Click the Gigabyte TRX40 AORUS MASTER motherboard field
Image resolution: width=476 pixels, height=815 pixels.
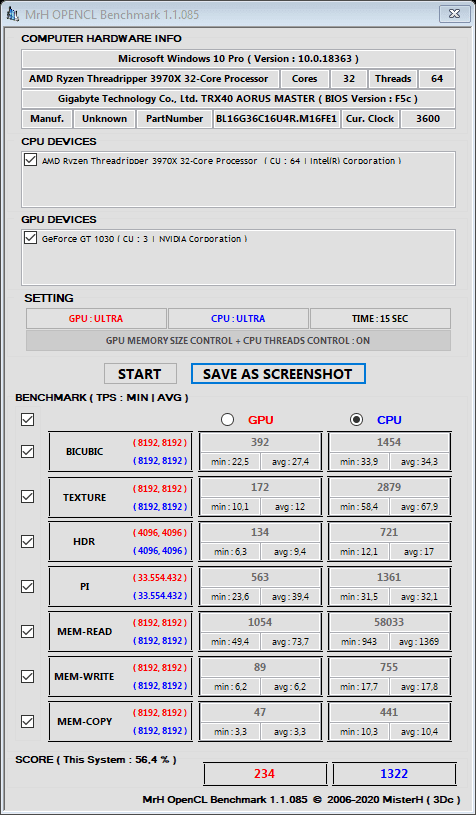coord(238,99)
